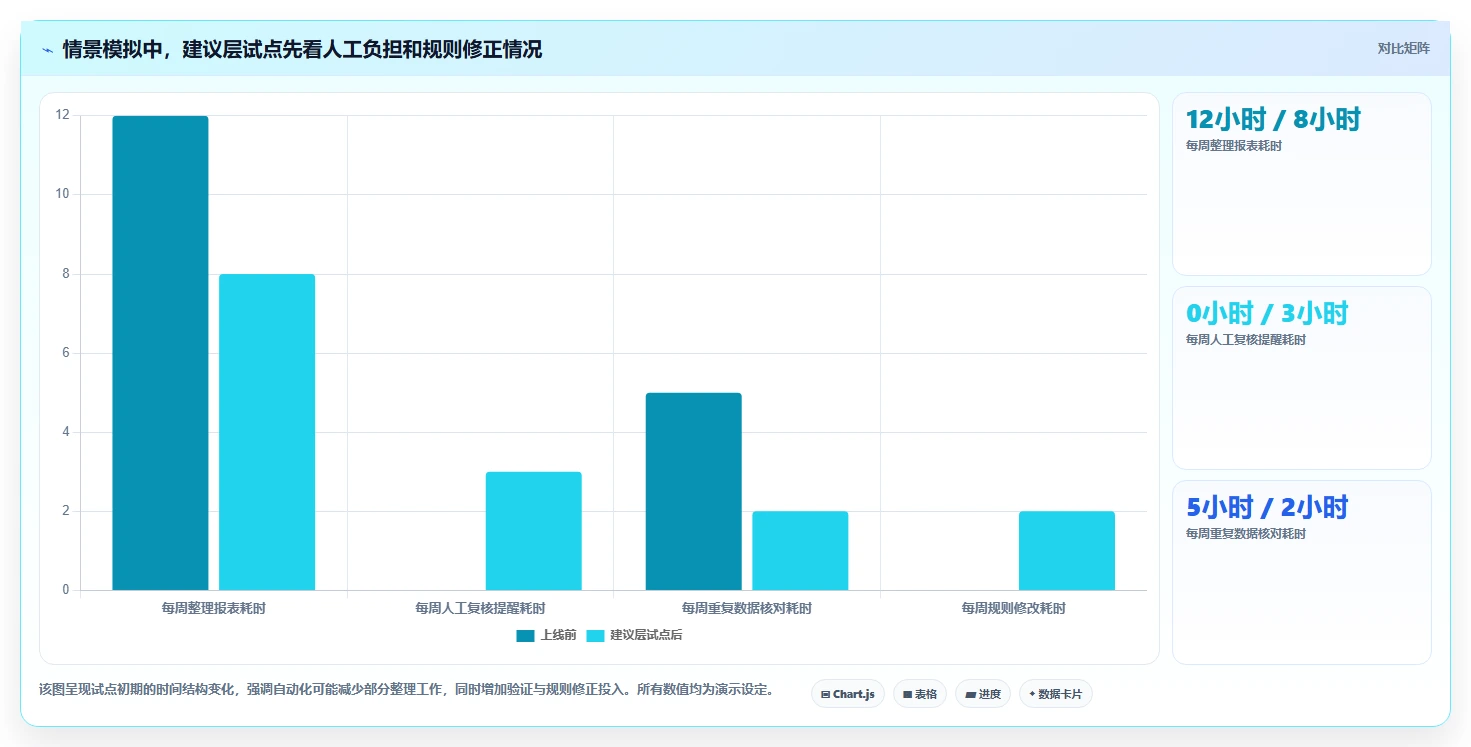This screenshot has width=1471, height=747.
Task: Select the Chart.js chip
Action: tap(847, 694)
